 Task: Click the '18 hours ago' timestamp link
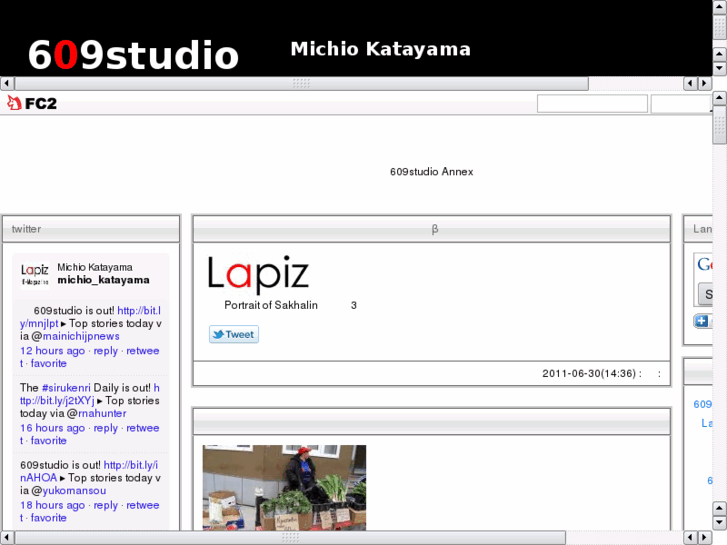pyautogui.click(x=52, y=505)
